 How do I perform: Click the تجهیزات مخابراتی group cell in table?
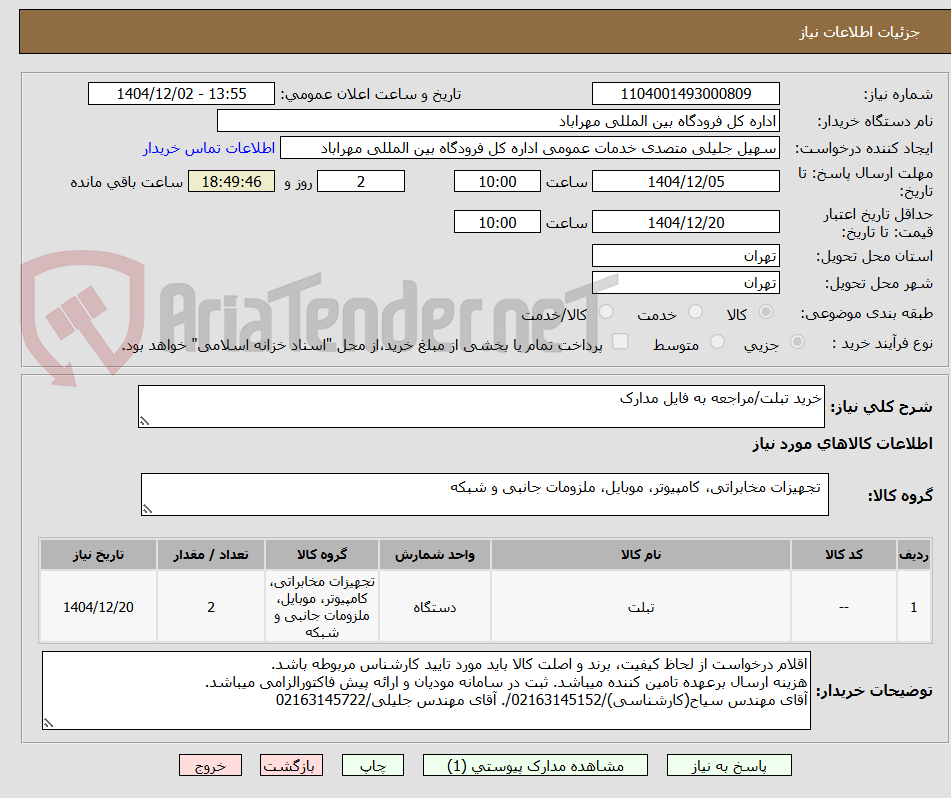322,607
